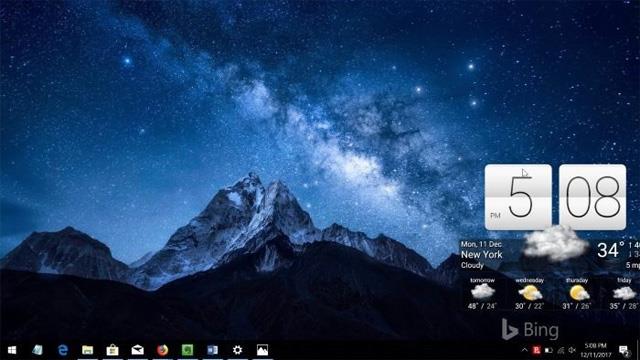The image size is (640, 360).
Task: Click the Mon, 11 Dec date text
Action: pyautogui.click(x=481, y=244)
